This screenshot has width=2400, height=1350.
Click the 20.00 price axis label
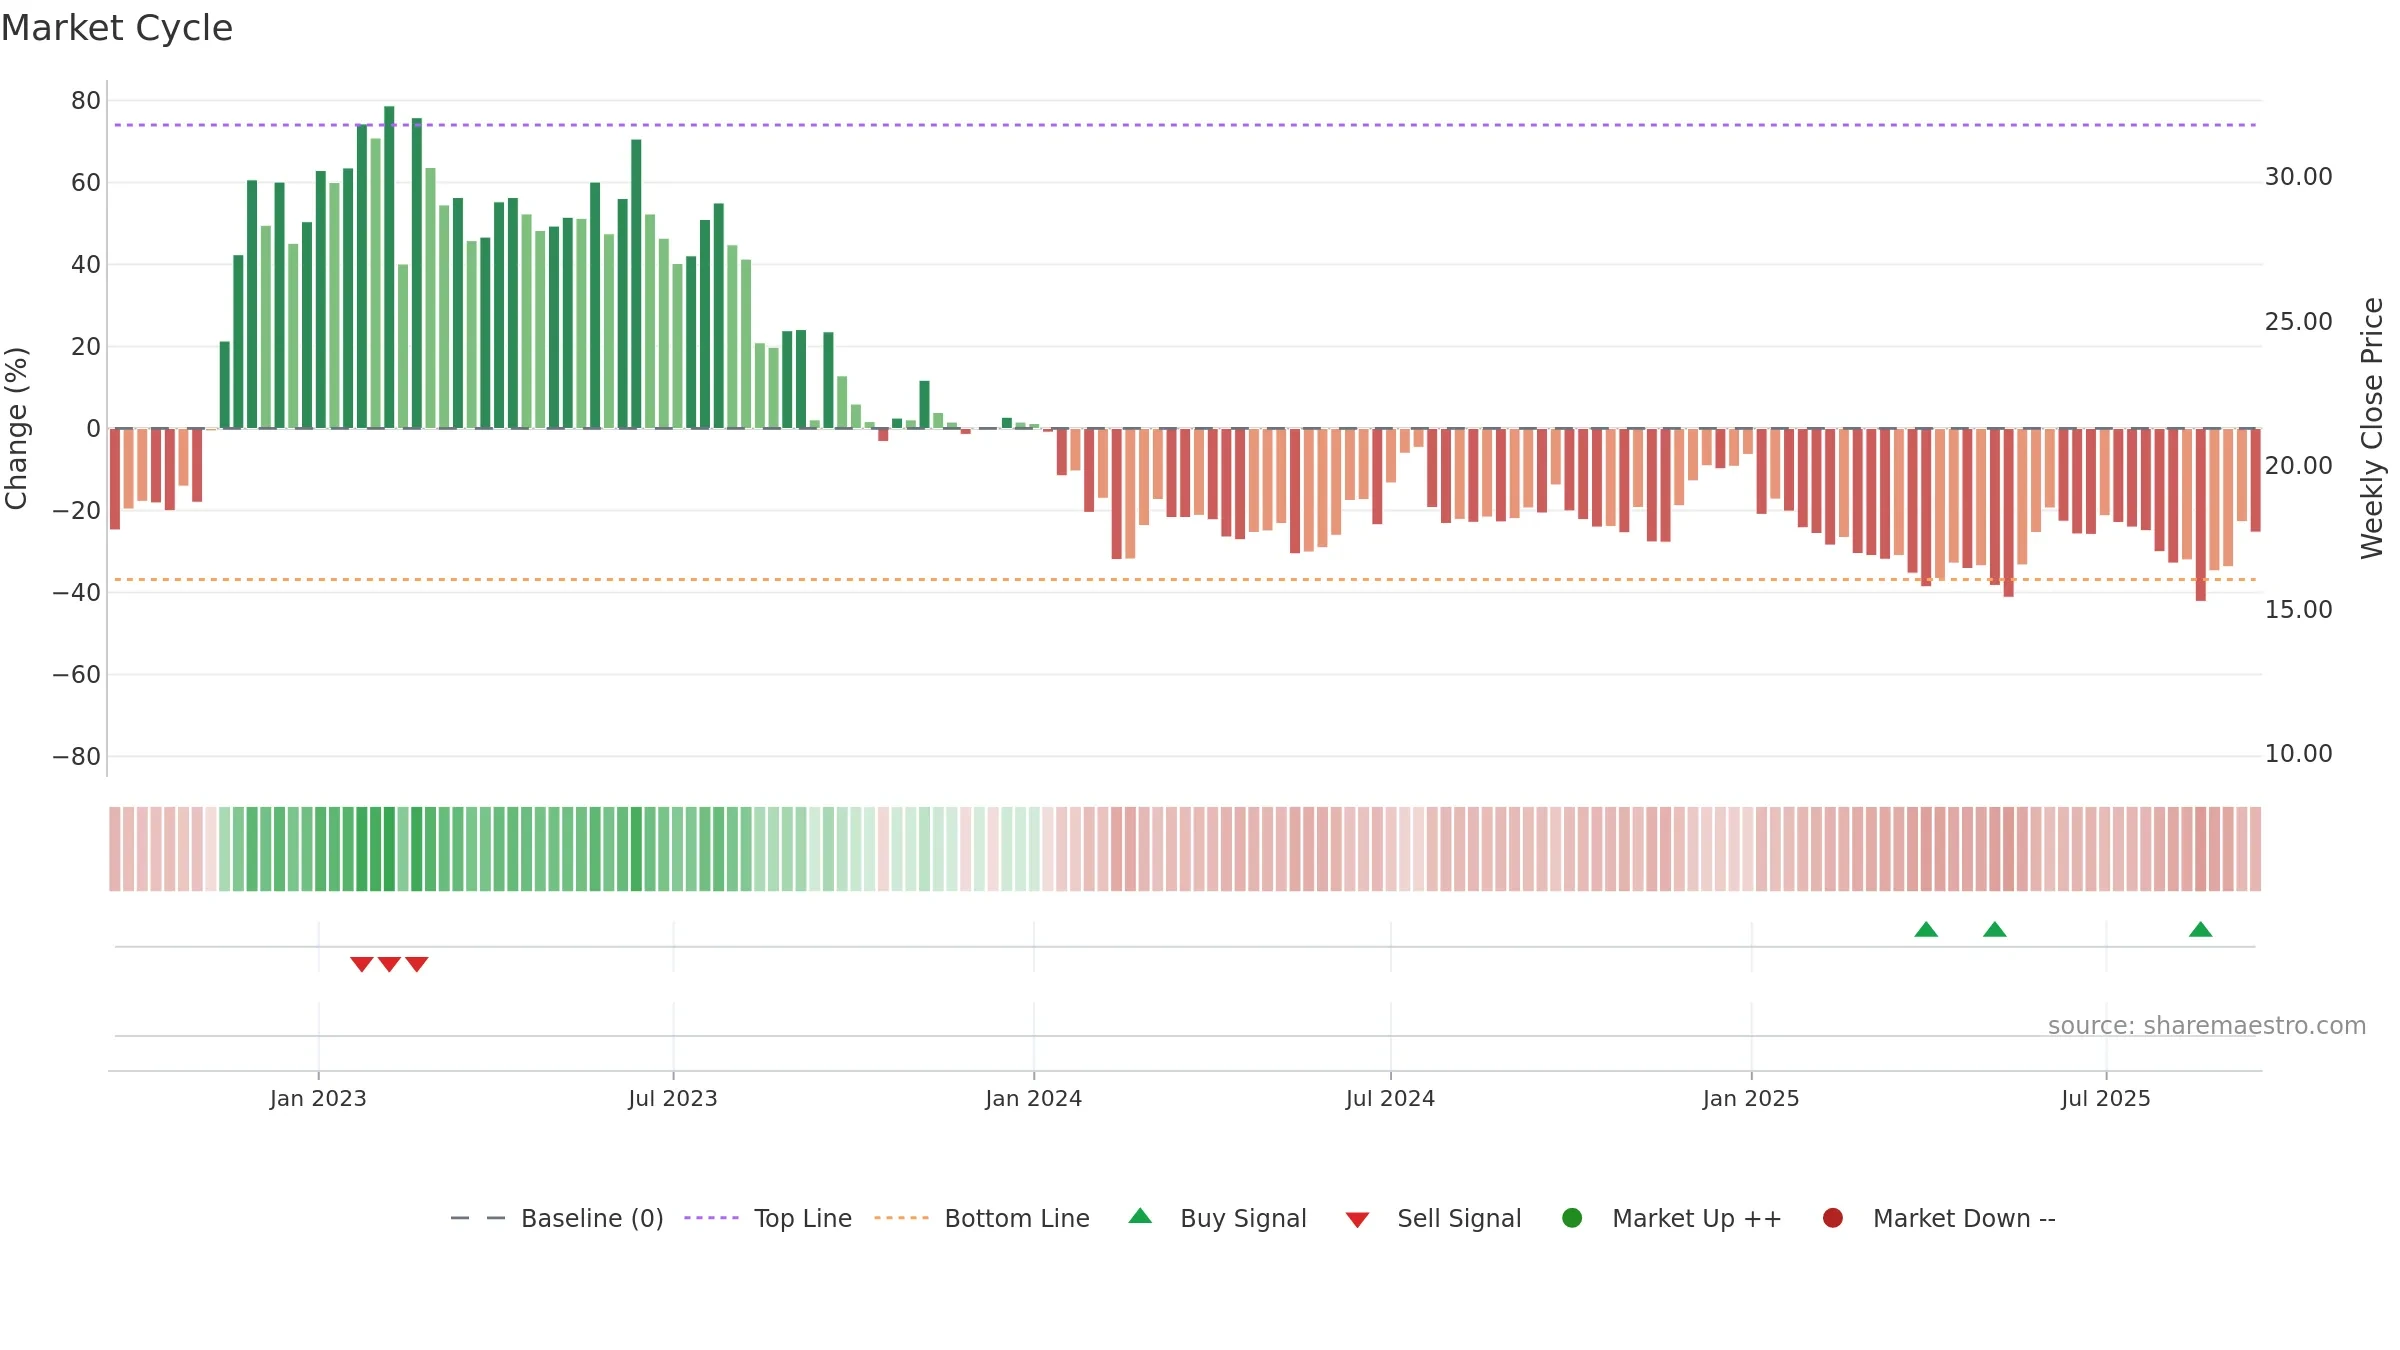click(2298, 466)
